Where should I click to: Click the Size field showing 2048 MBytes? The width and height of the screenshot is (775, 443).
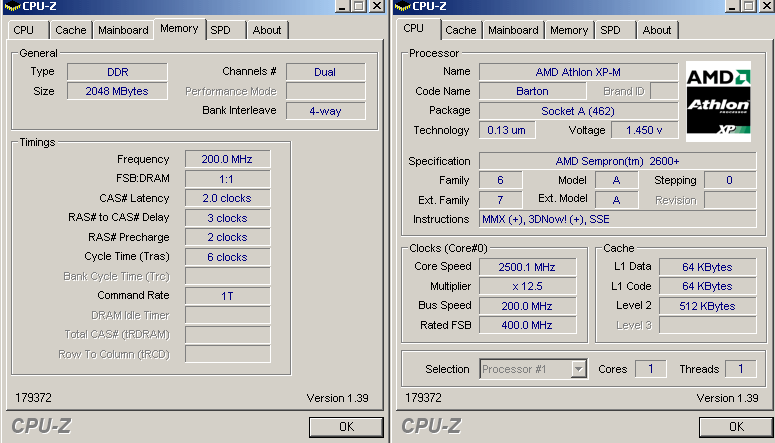pos(117,91)
